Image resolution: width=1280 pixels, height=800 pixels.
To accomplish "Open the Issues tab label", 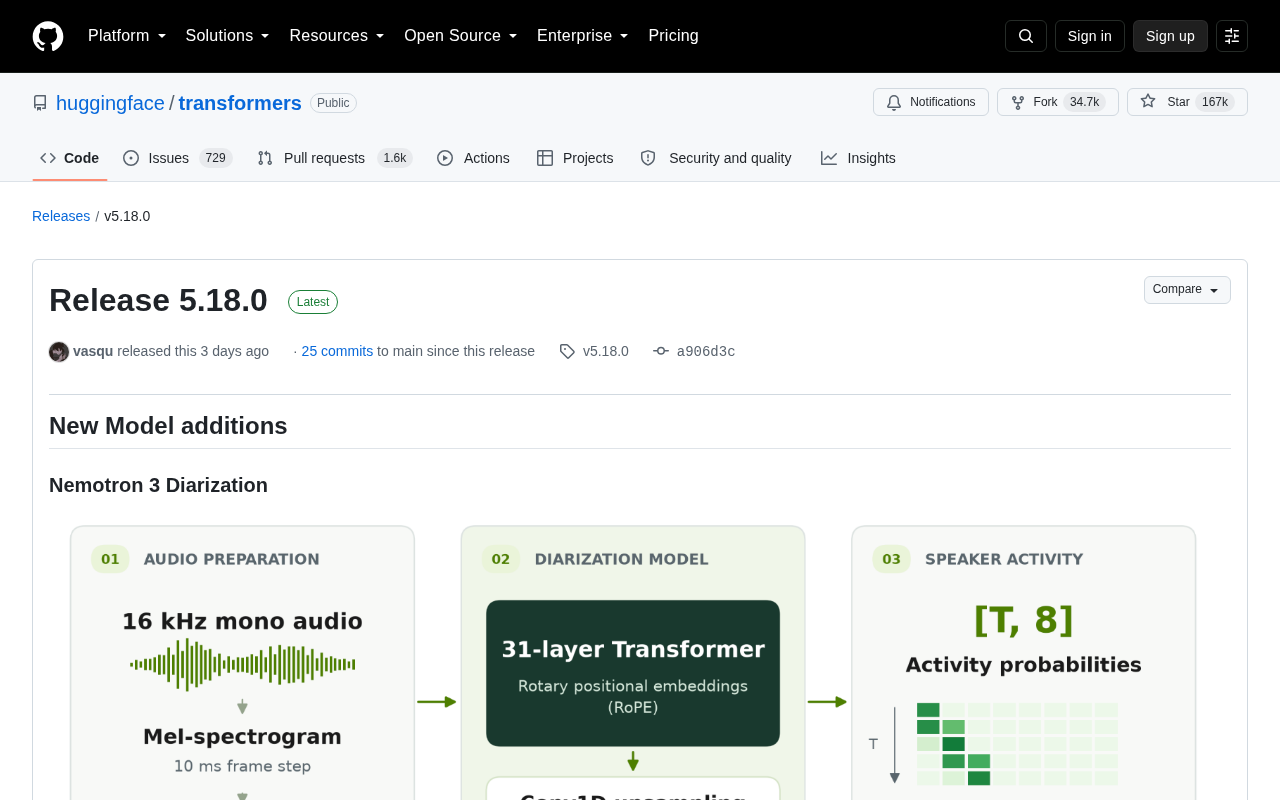I will tap(168, 158).
